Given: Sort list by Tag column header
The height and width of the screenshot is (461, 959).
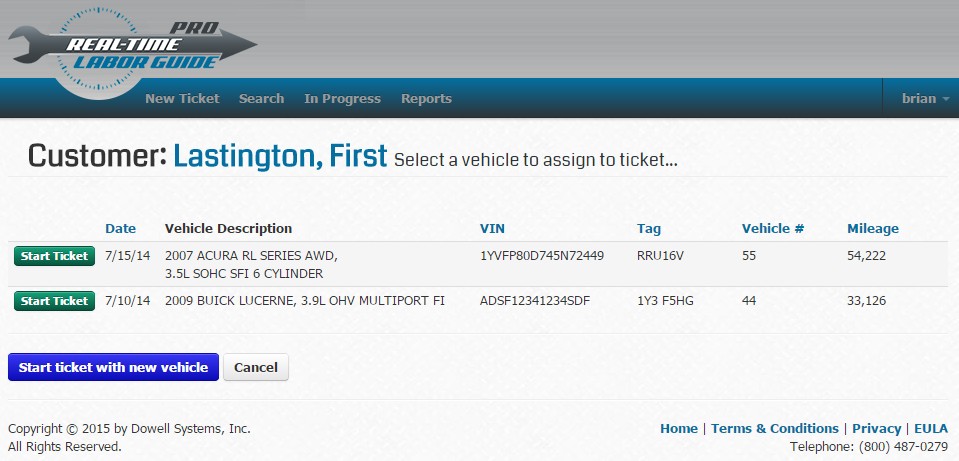Looking at the screenshot, I should 648,229.
